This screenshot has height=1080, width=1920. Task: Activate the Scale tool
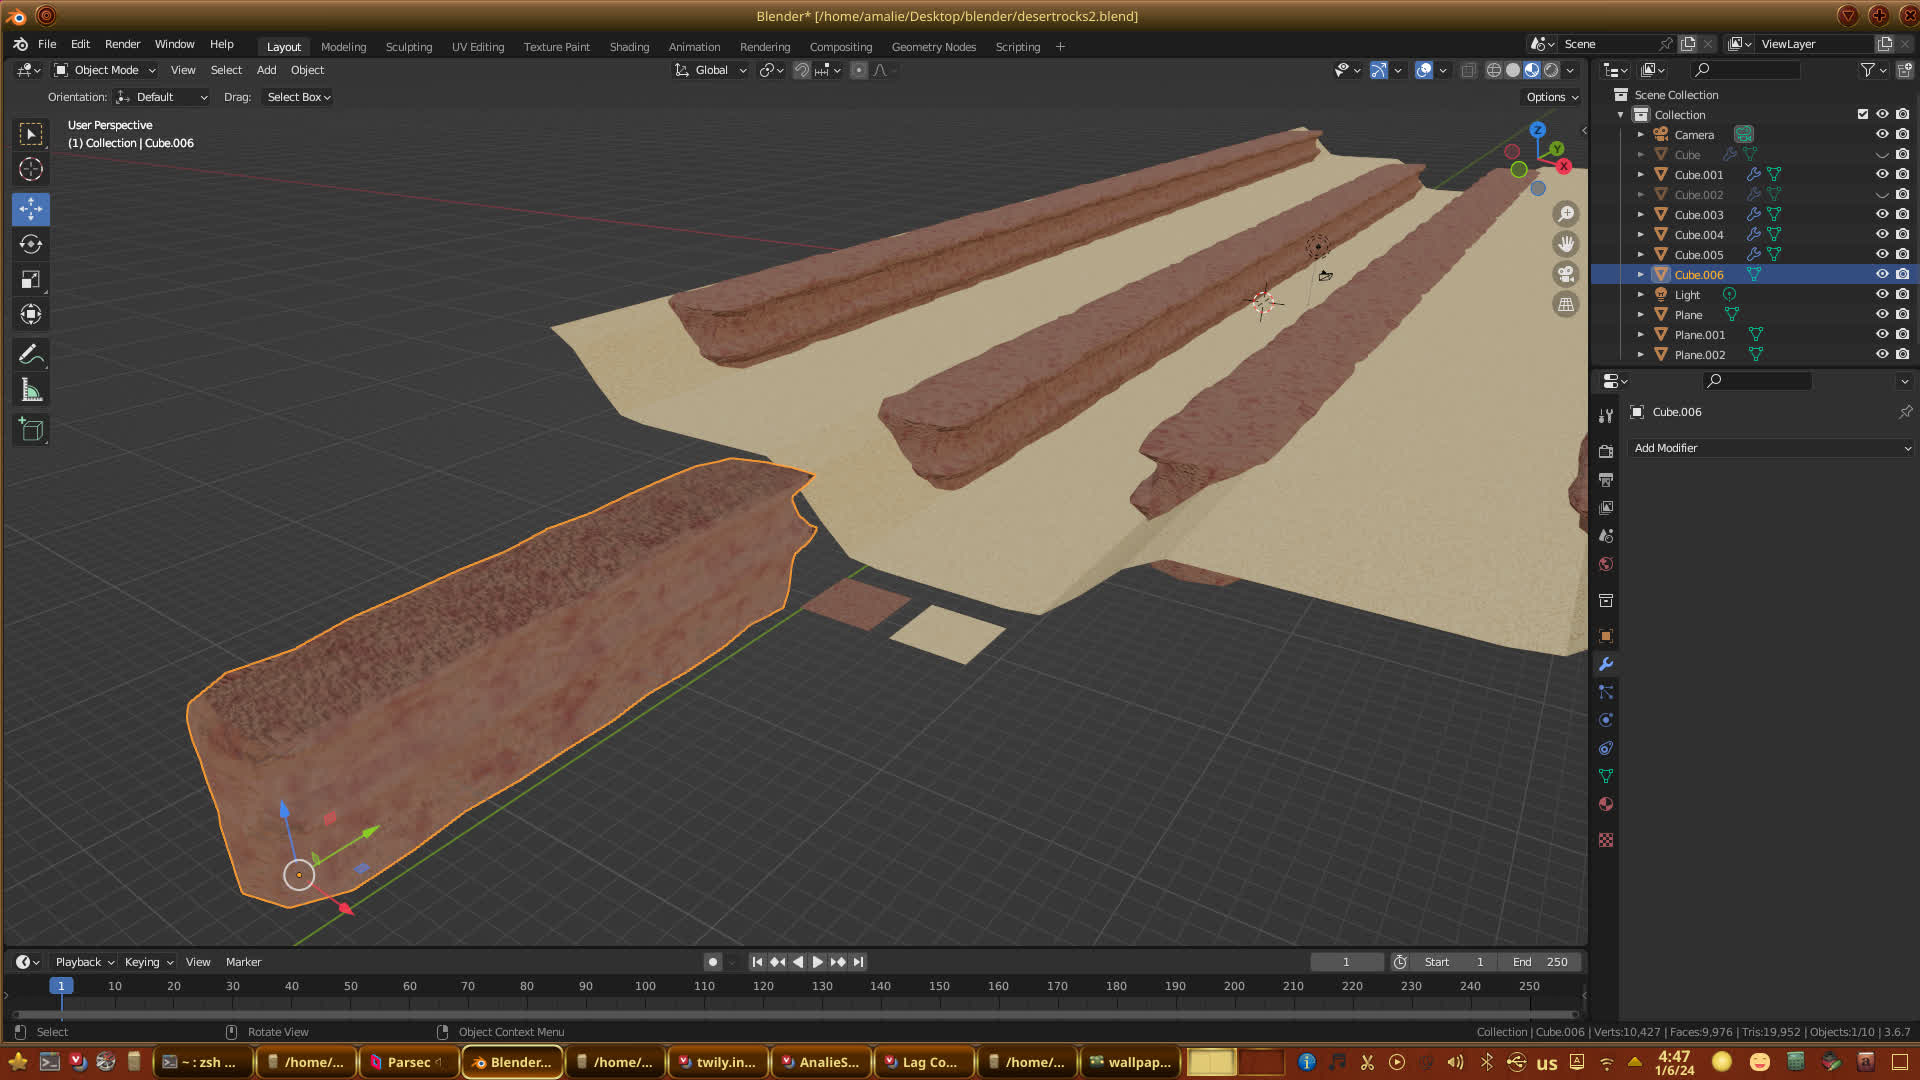[x=31, y=280]
